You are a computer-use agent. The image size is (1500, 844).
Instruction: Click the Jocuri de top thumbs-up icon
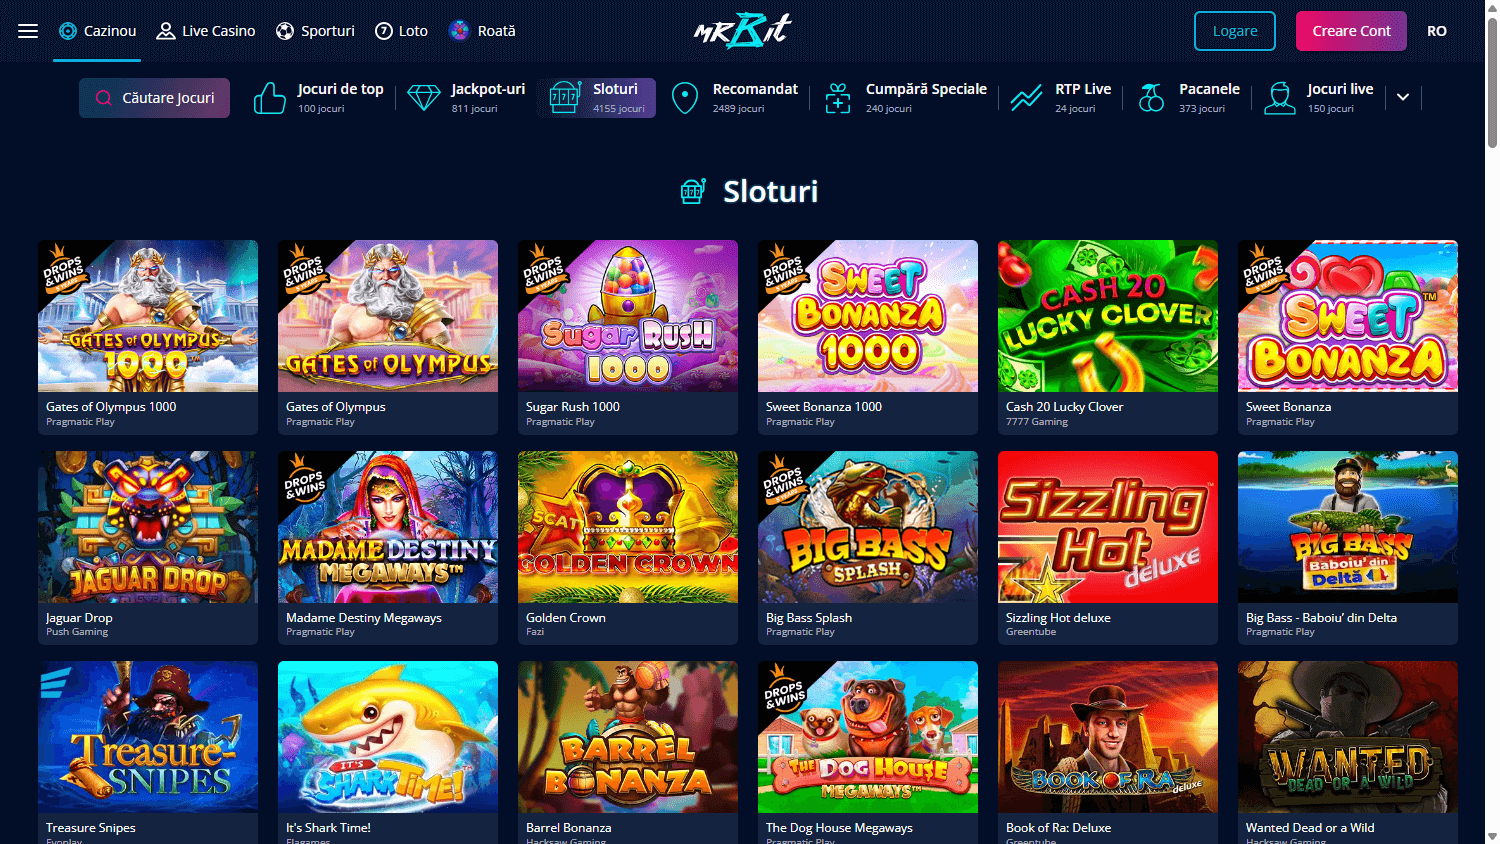(x=269, y=98)
